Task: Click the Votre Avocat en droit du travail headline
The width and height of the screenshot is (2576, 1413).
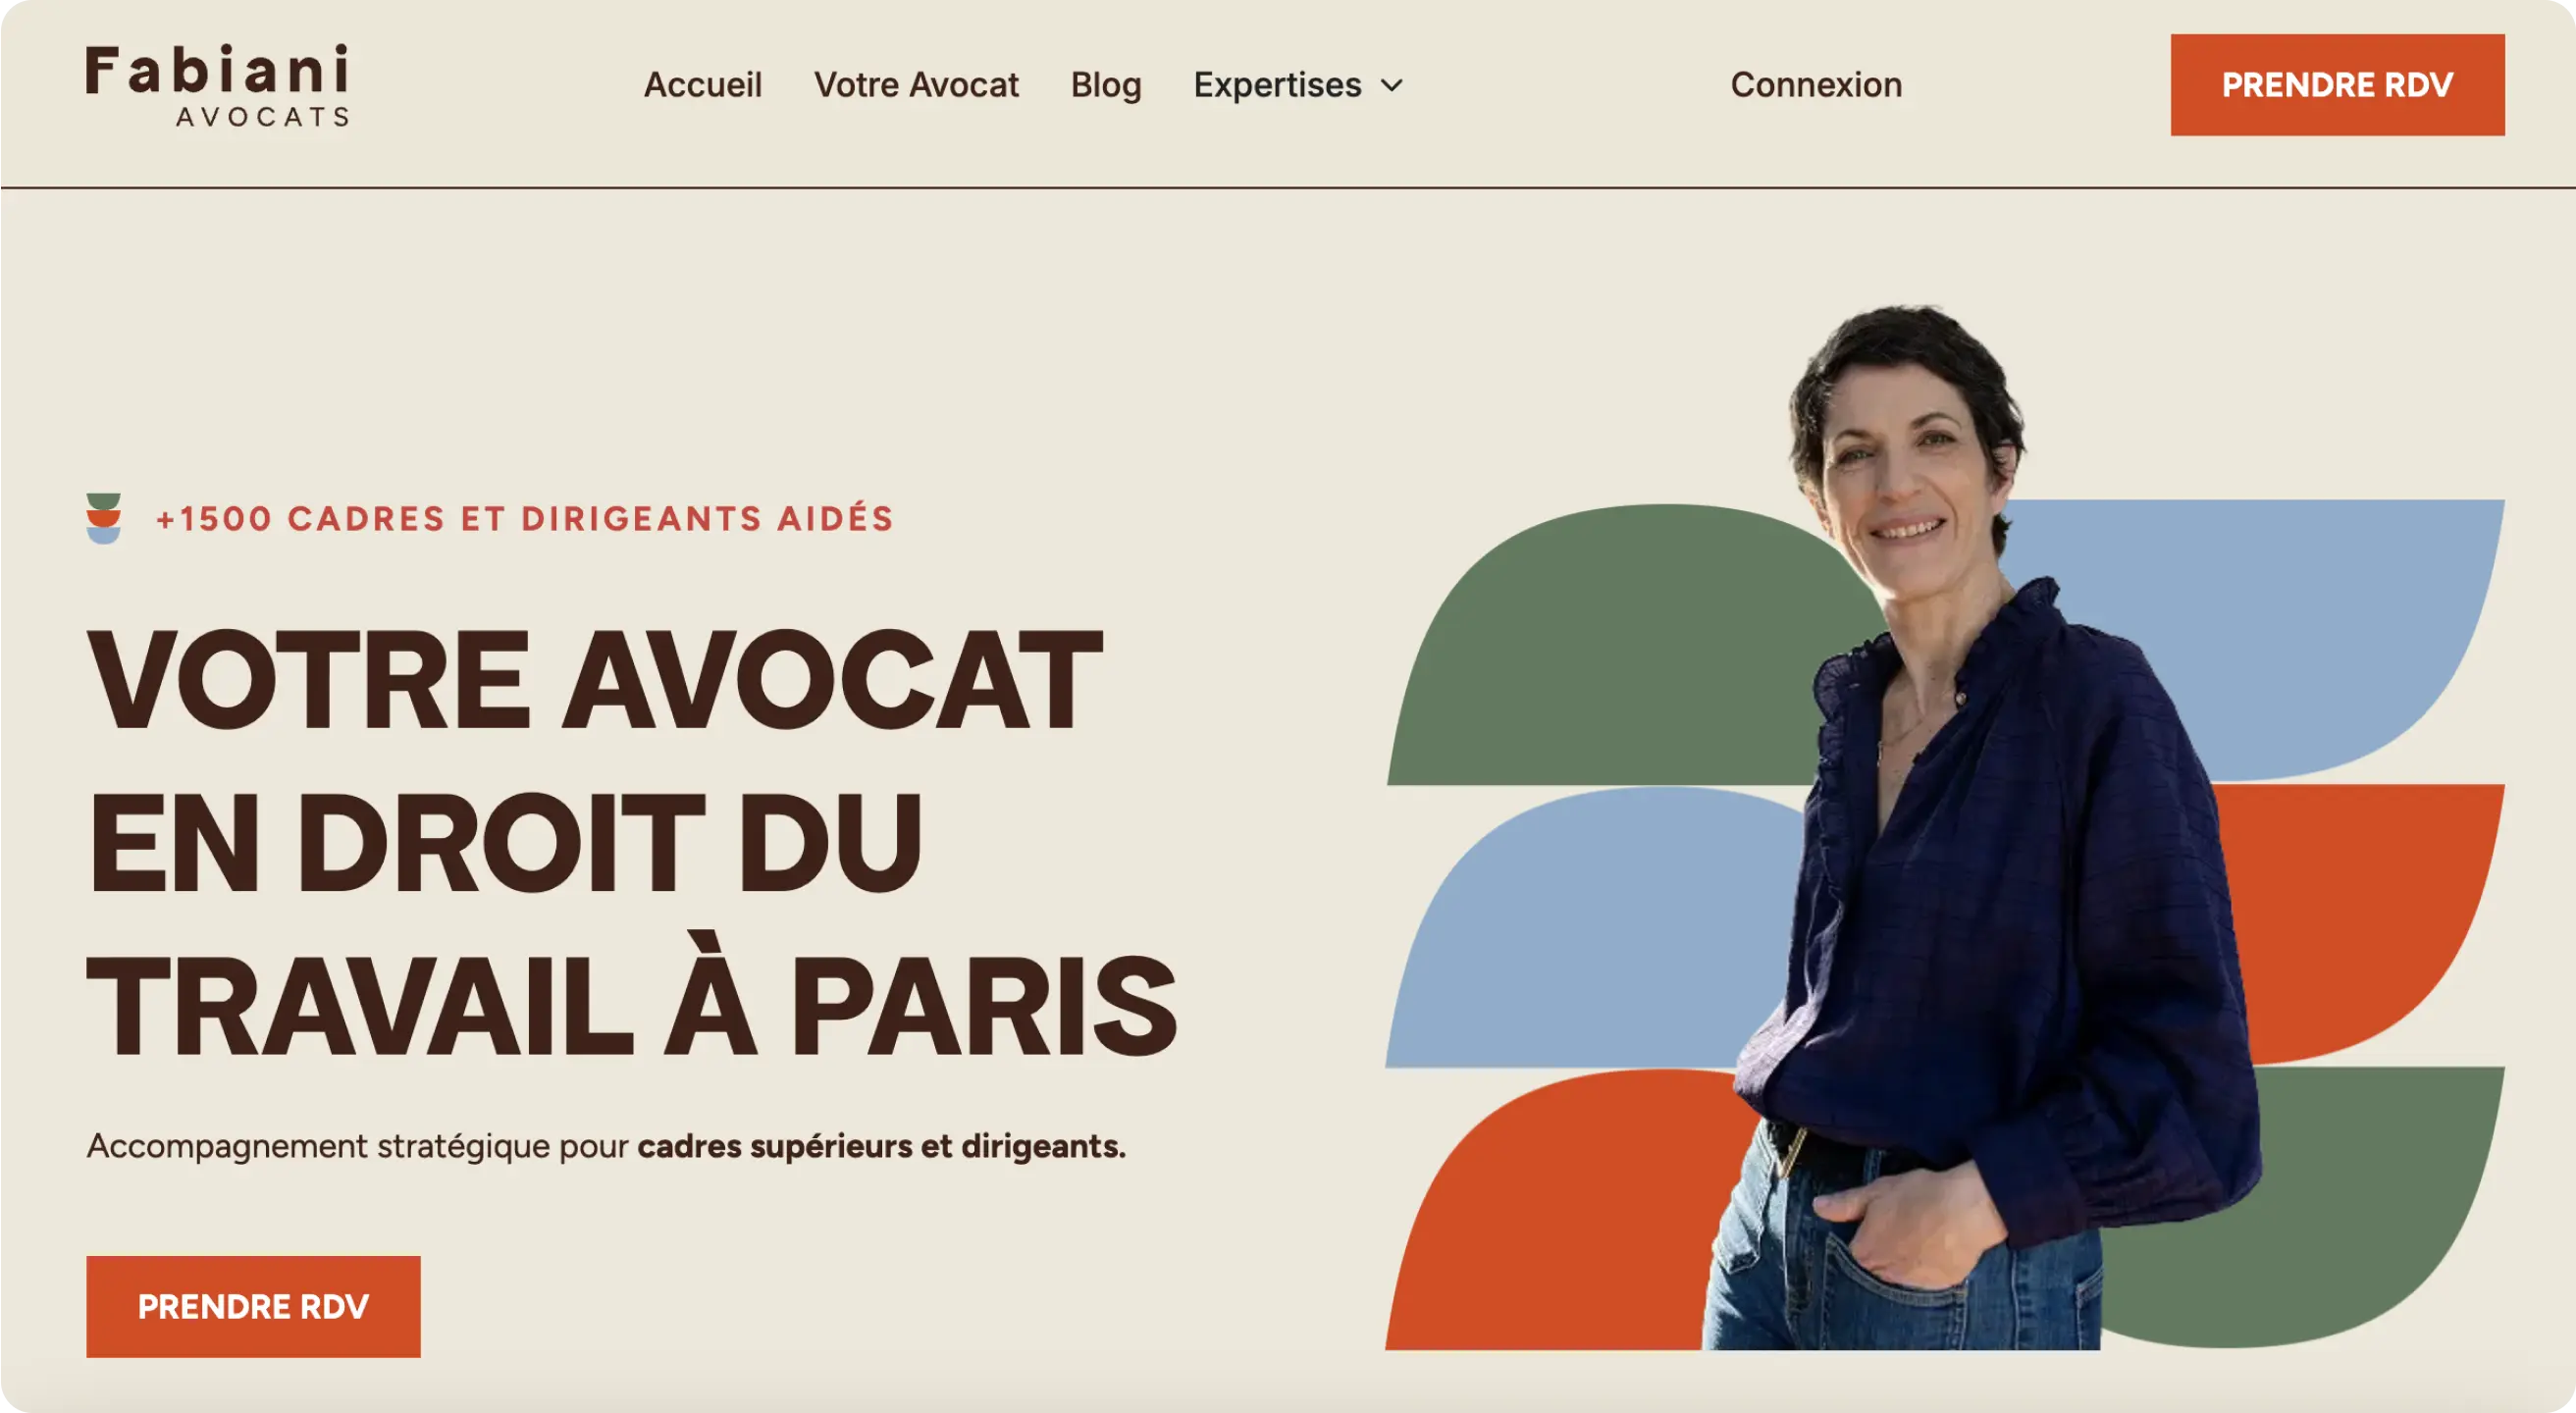Action: click(632, 842)
